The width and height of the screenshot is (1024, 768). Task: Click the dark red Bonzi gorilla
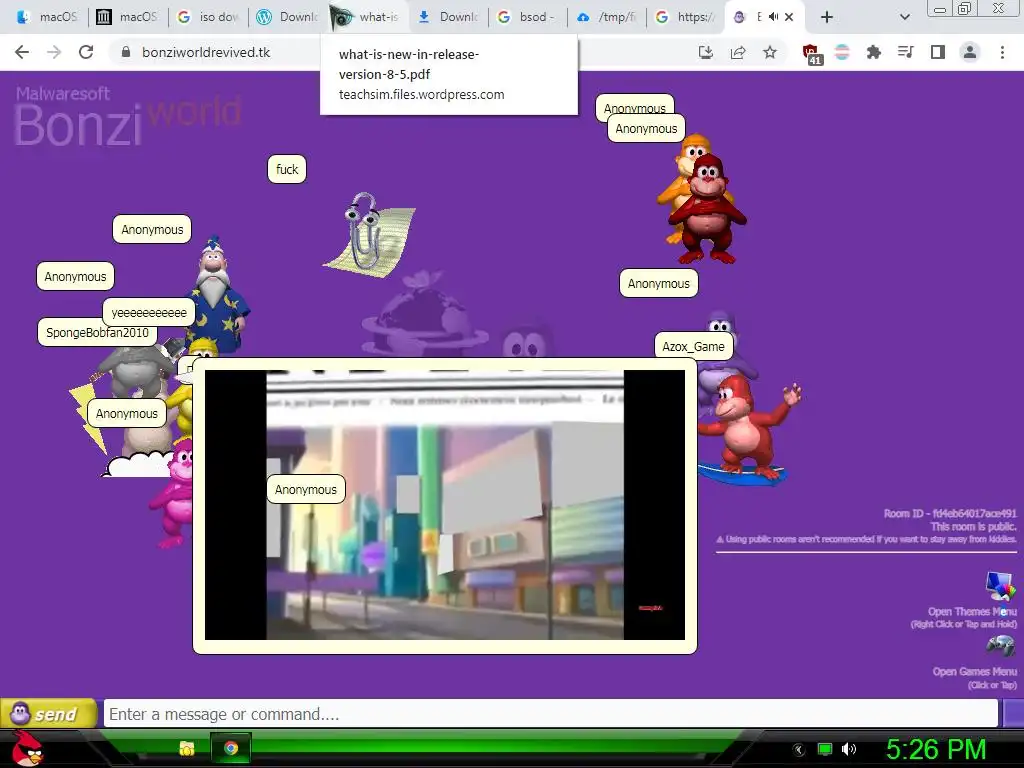click(708, 210)
